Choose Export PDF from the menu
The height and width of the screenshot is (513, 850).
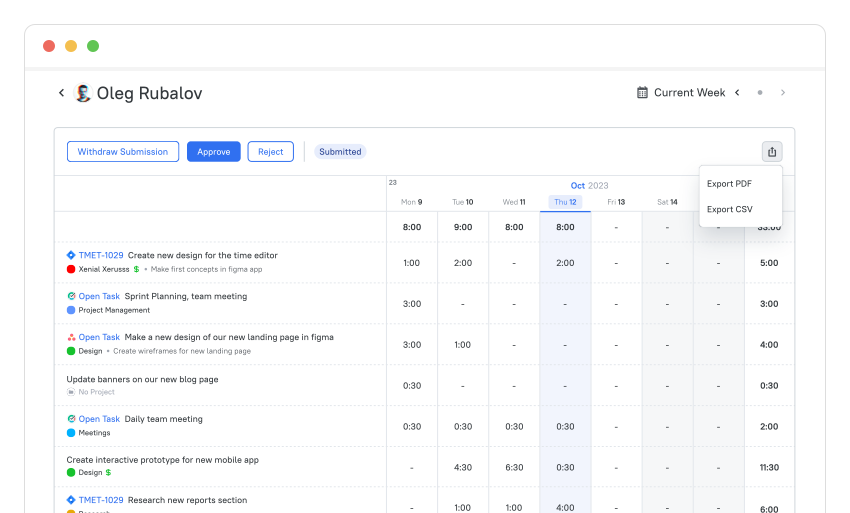point(729,184)
